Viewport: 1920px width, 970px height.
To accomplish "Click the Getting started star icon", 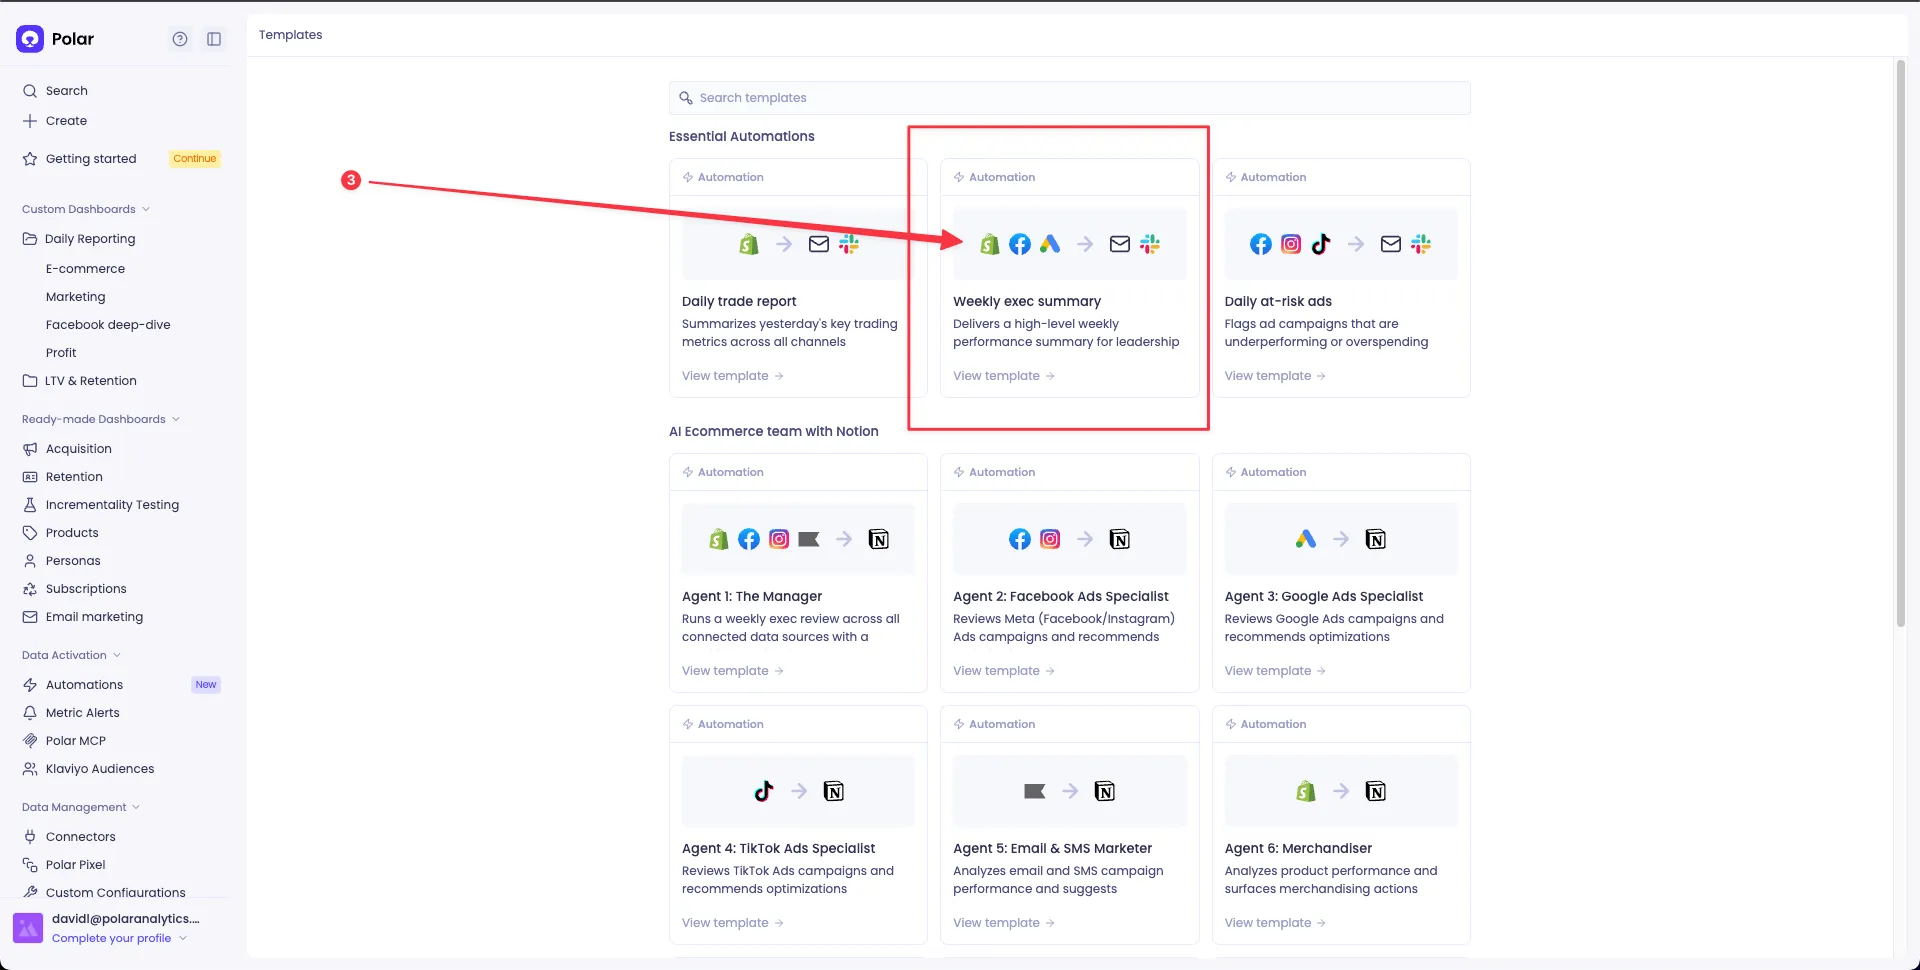I will 30,159.
